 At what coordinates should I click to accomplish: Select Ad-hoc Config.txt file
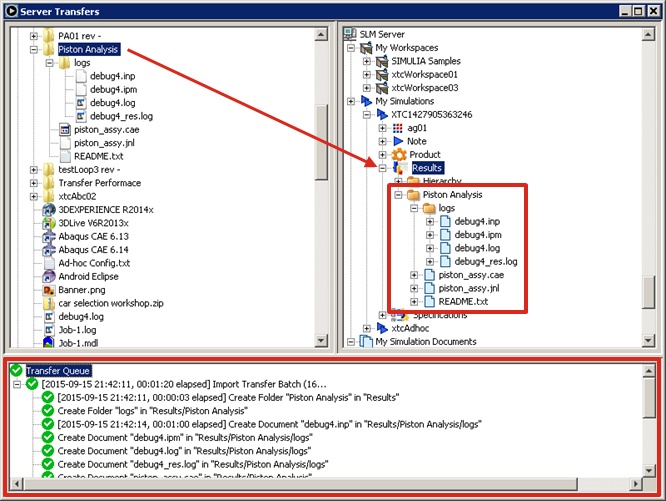[x=94, y=263]
